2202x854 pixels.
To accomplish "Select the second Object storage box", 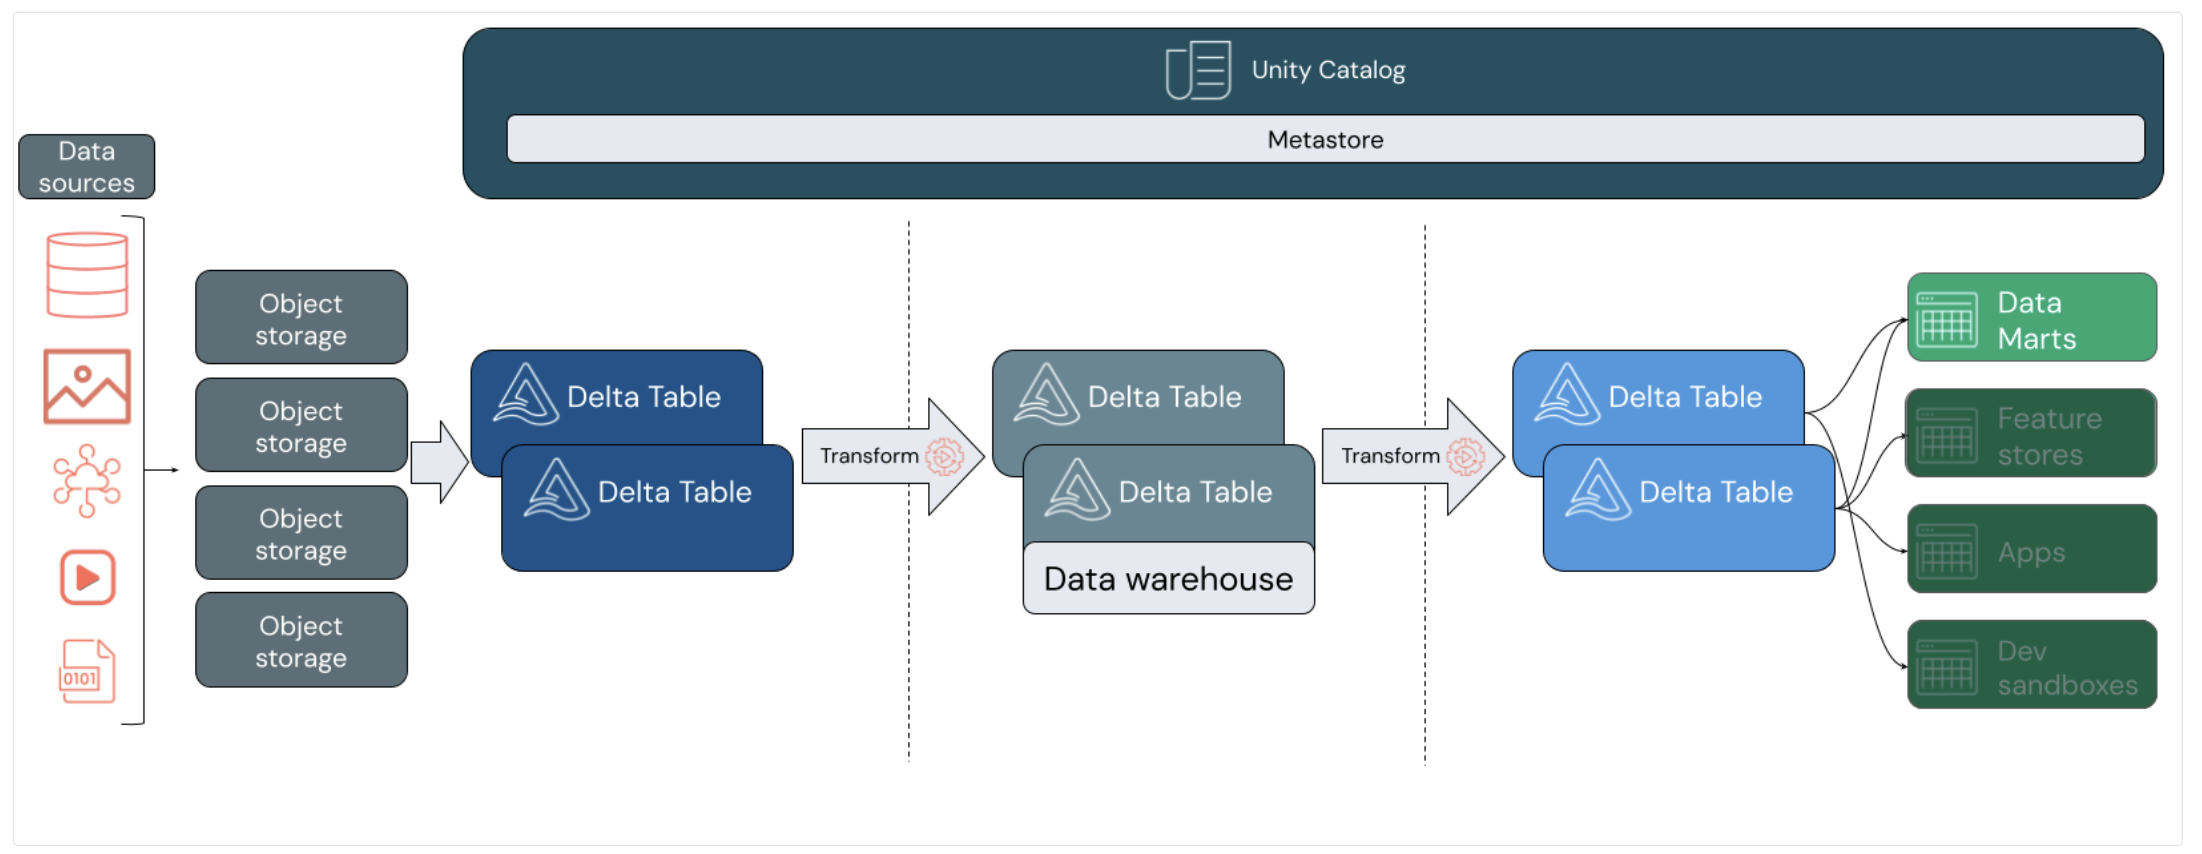I will 301,425.
